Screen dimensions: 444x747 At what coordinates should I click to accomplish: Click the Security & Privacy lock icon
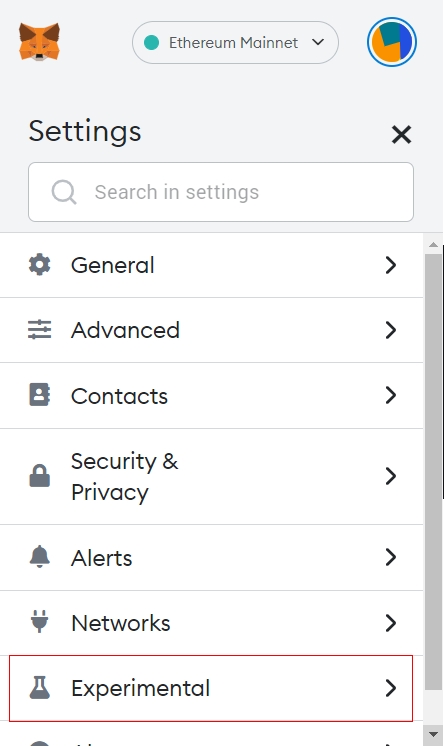tap(40, 475)
